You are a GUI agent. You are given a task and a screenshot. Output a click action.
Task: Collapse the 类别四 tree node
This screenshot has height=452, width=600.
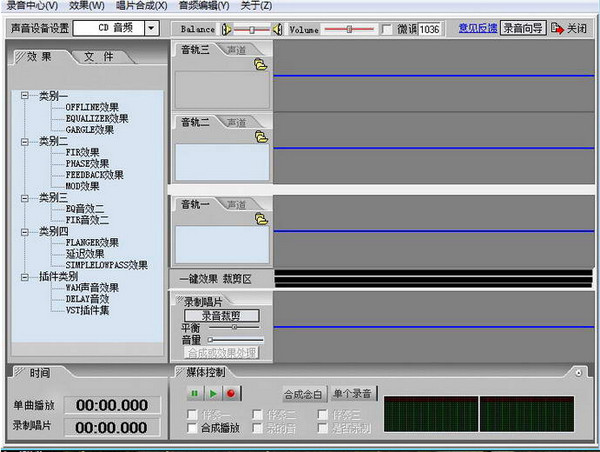[24, 232]
